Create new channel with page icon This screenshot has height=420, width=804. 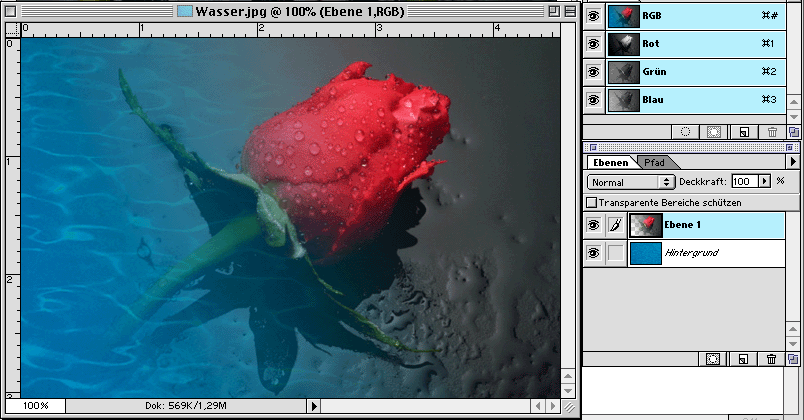pyautogui.click(x=743, y=131)
